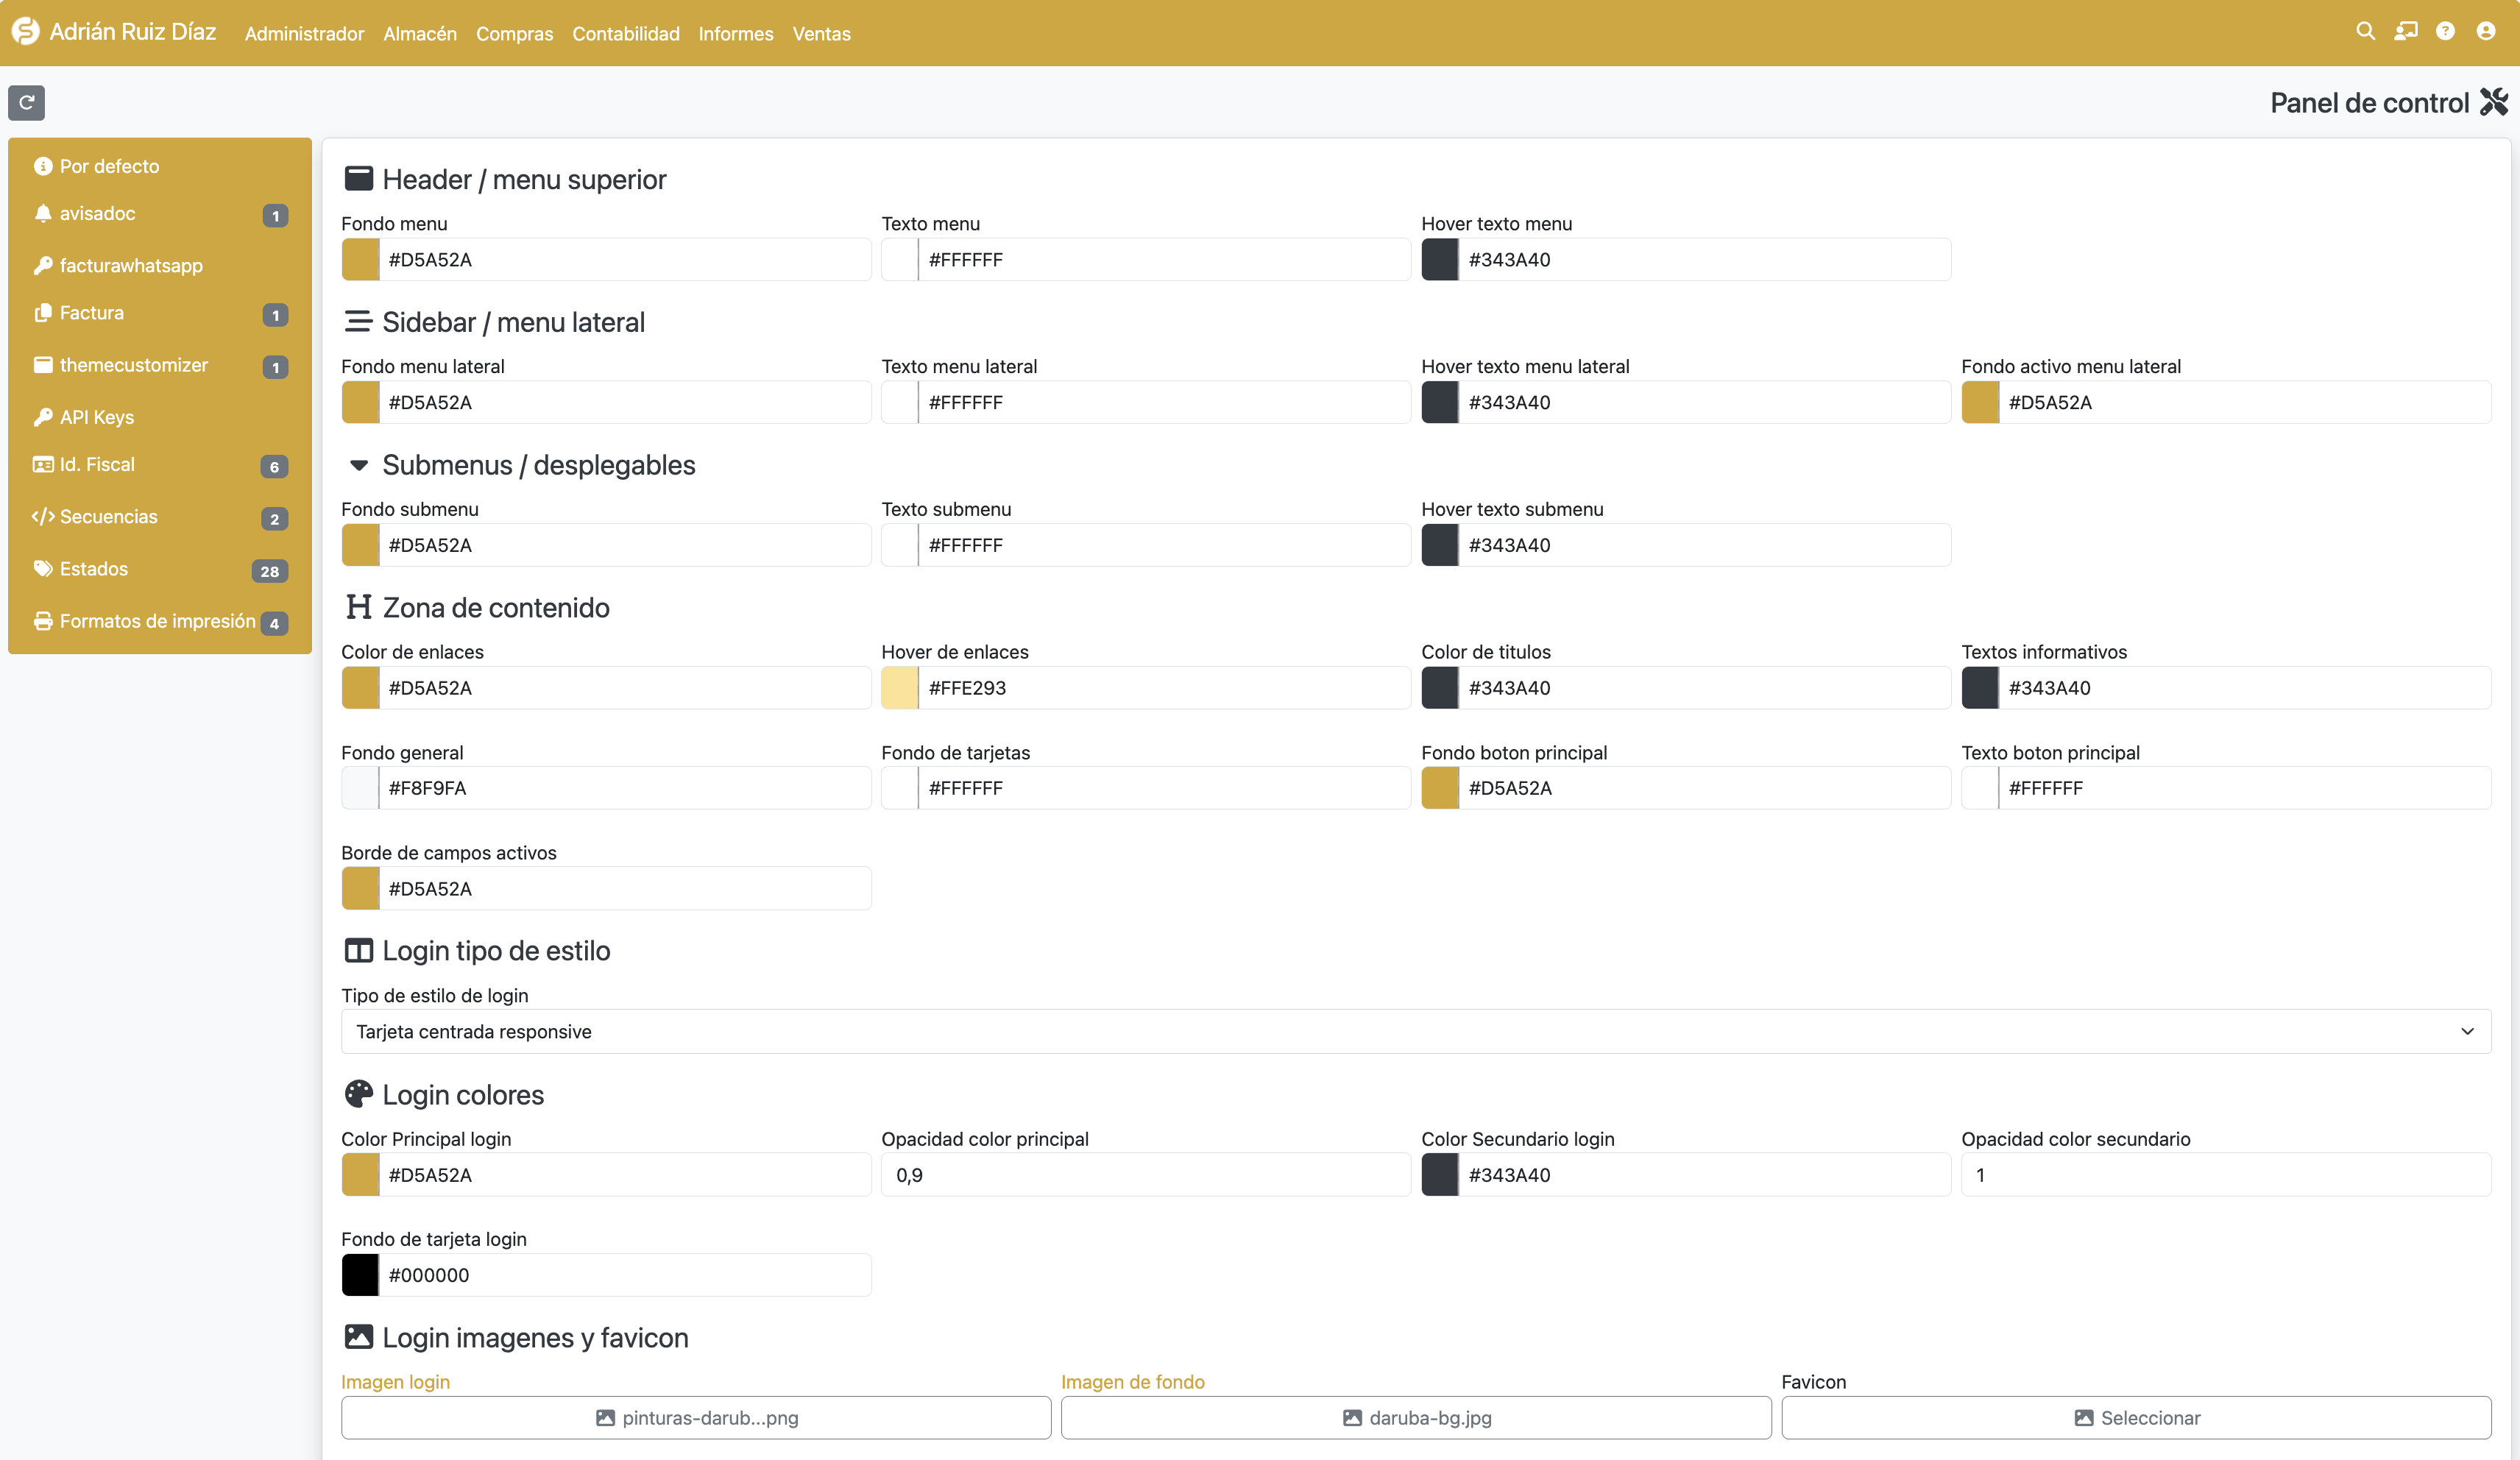Select the facturawhatsapp sidebar tab
The width and height of the screenshot is (2520, 1460).
[160, 266]
